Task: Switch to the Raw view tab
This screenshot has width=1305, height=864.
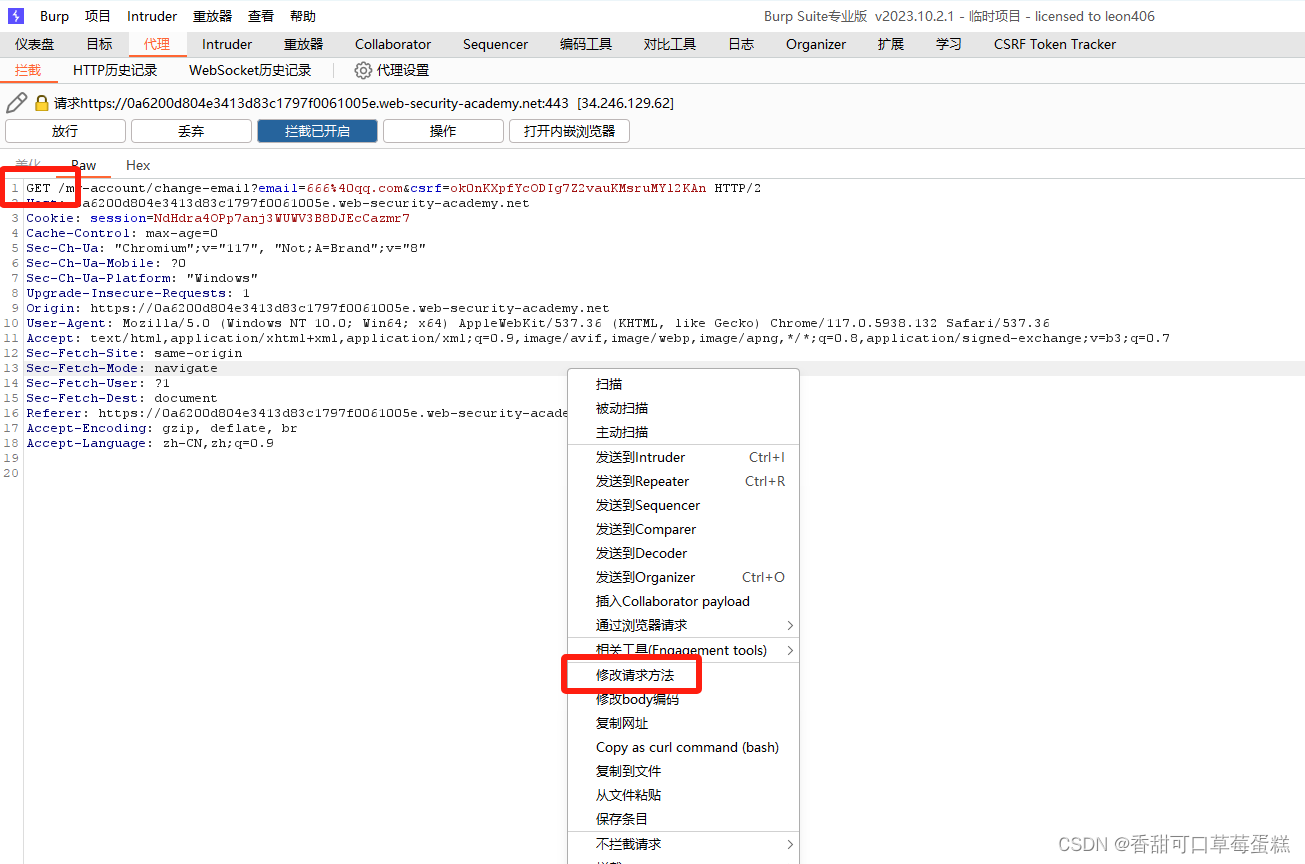Action: click(x=84, y=165)
